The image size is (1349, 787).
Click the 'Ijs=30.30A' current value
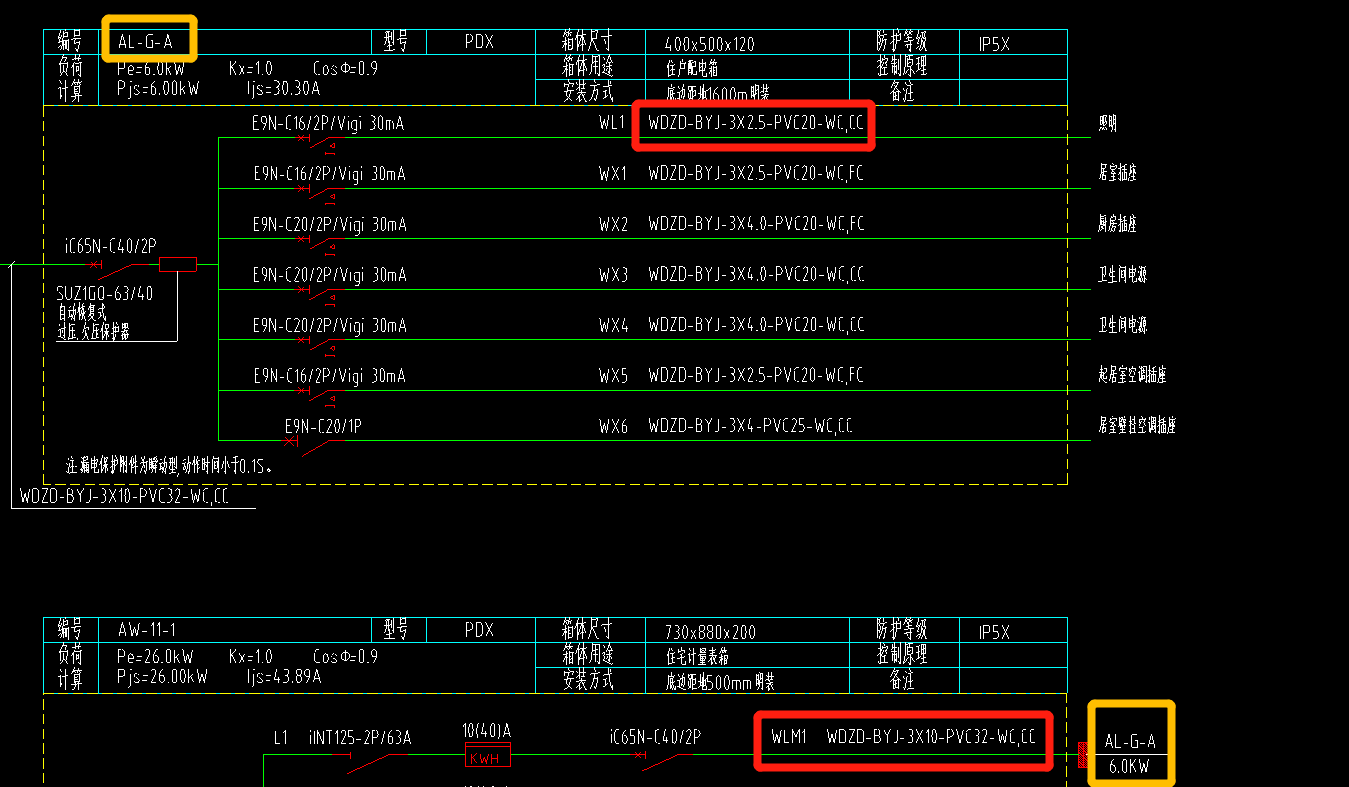click(283, 88)
